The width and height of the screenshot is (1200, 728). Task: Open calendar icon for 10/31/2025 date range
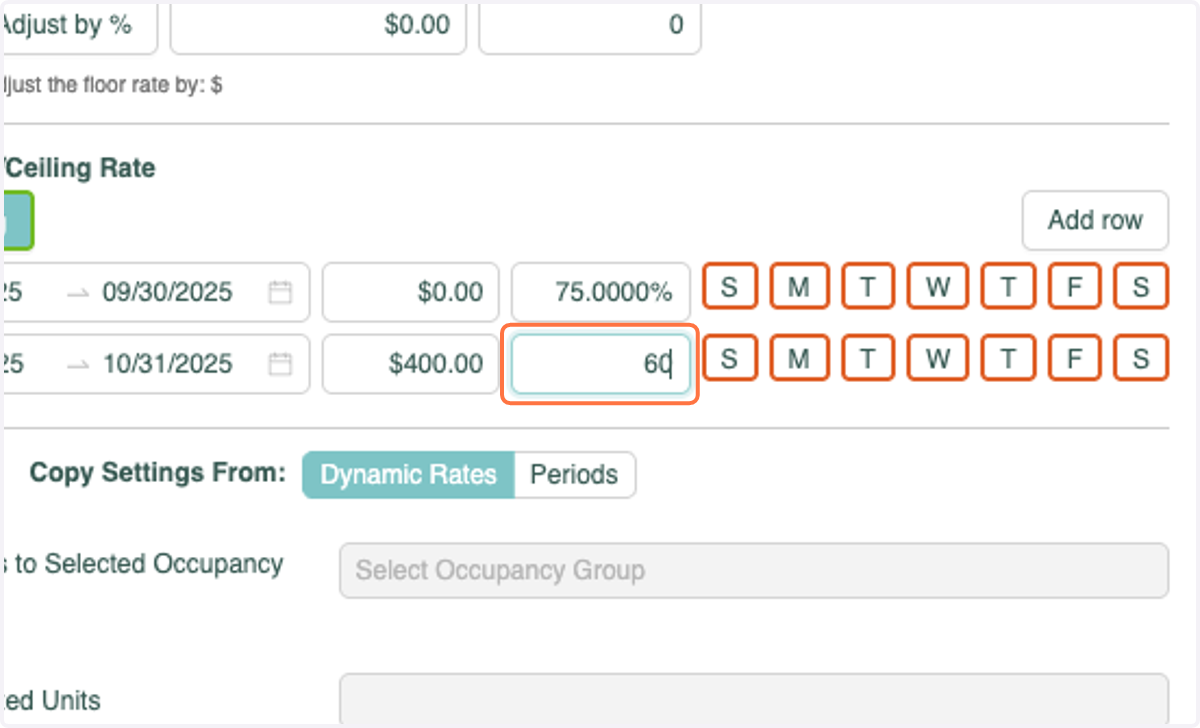281,363
